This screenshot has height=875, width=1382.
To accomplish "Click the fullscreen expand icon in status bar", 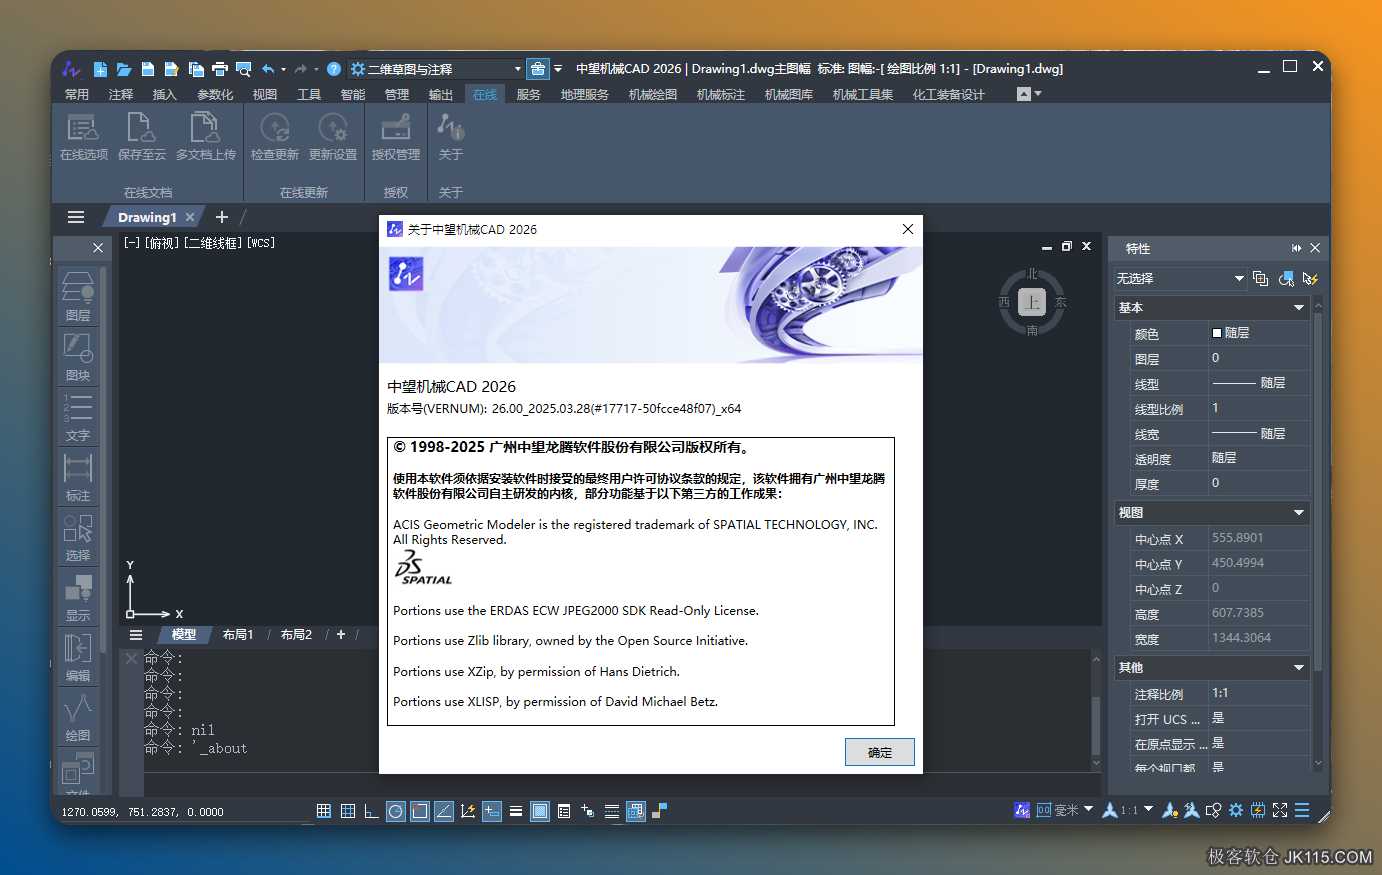I will [1280, 810].
